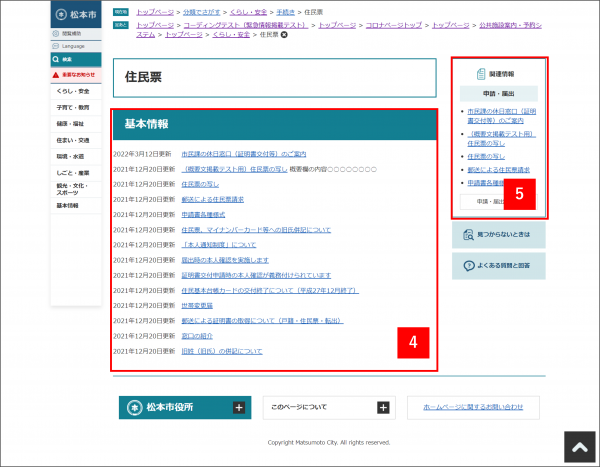Viewport: 600px width, 467px height.
Task: Click the 検索 search button
Action: point(73,60)
